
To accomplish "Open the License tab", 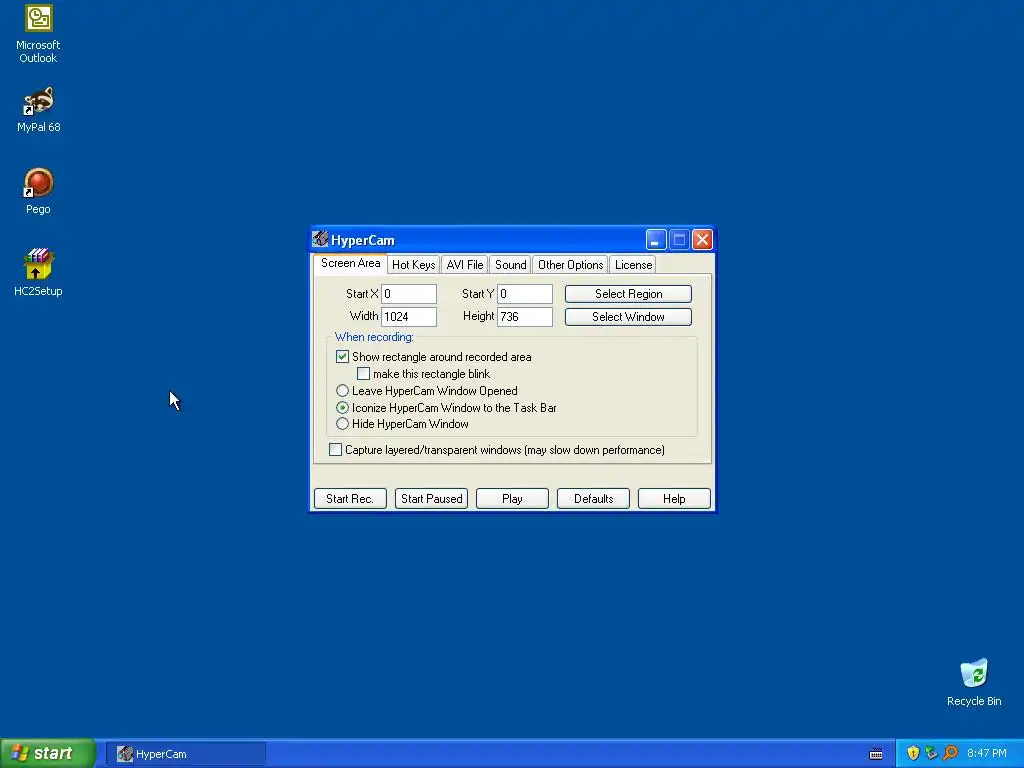I will click(x=633, y=264).
